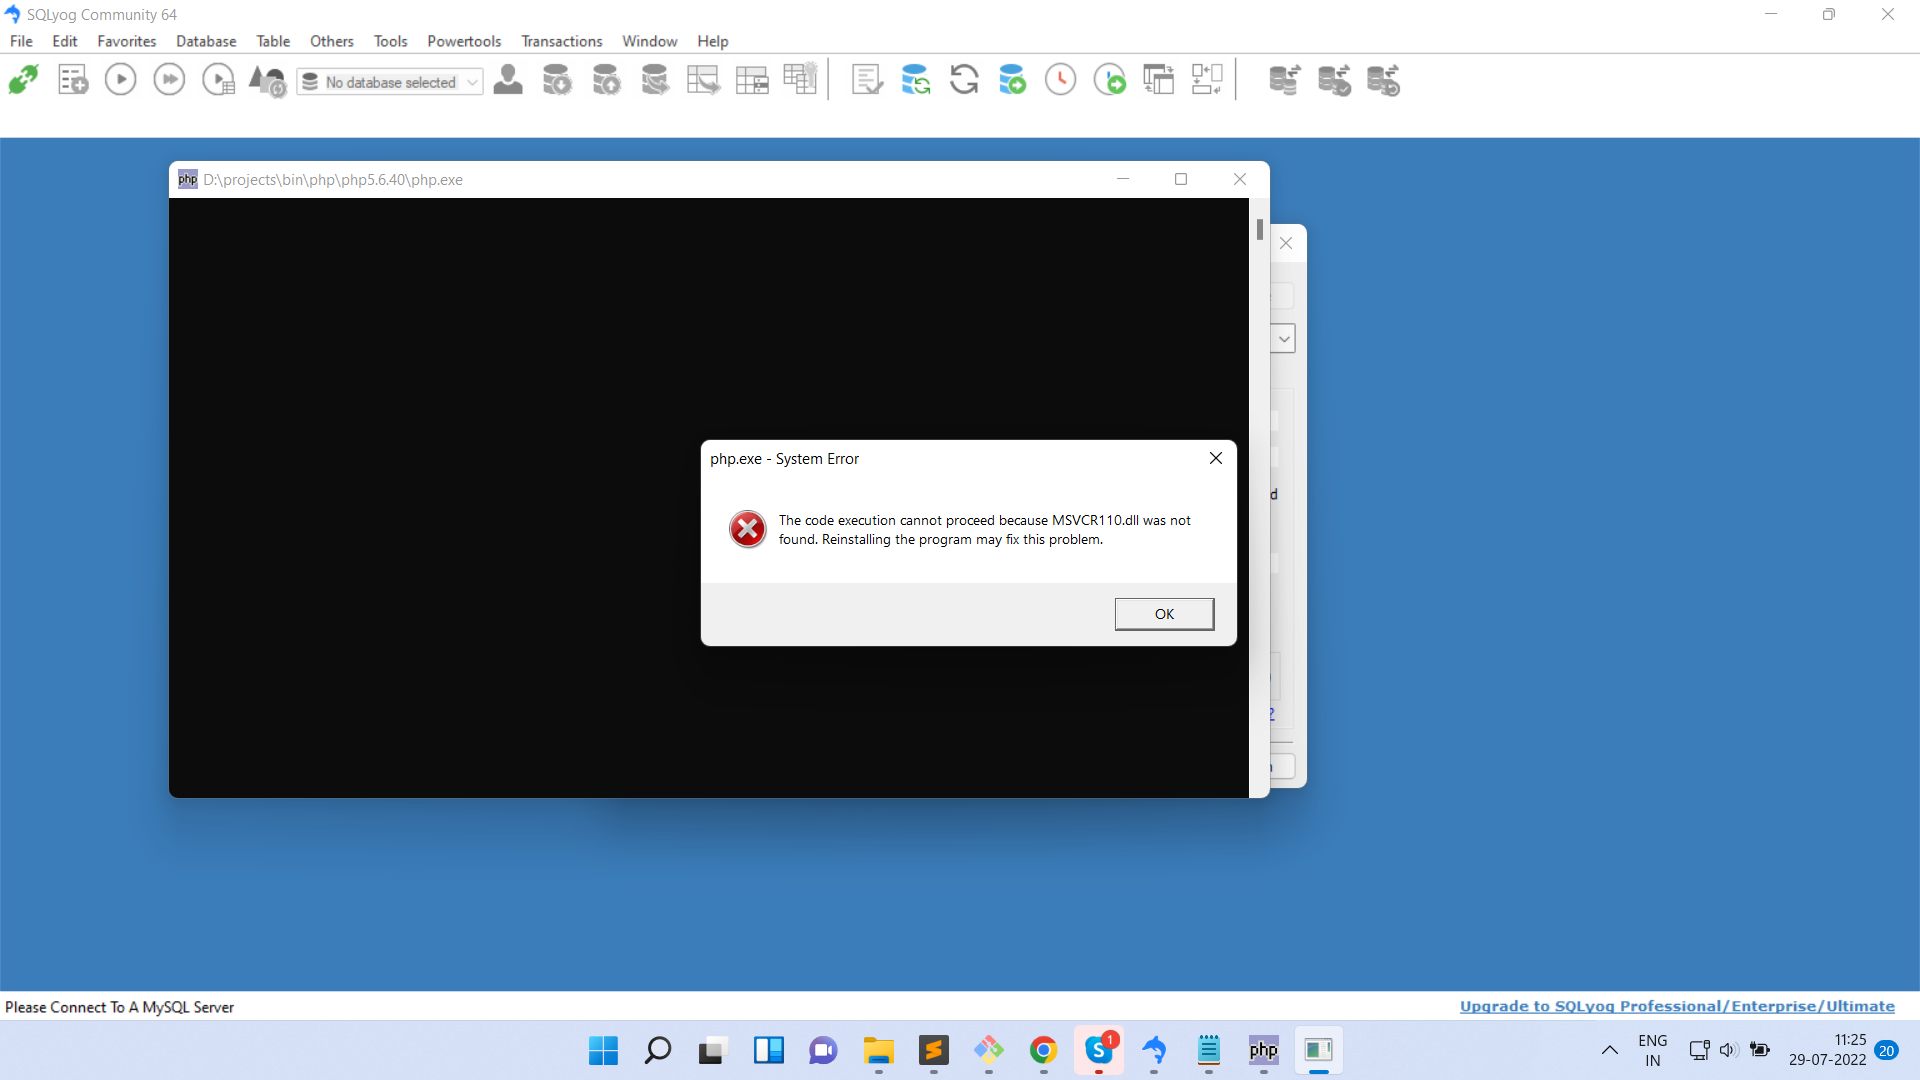Image resolution: width=1920 pixels, height=1080 pixels.
Task: Click the Format Query shapes icon
Action: (x=267, y=80)
